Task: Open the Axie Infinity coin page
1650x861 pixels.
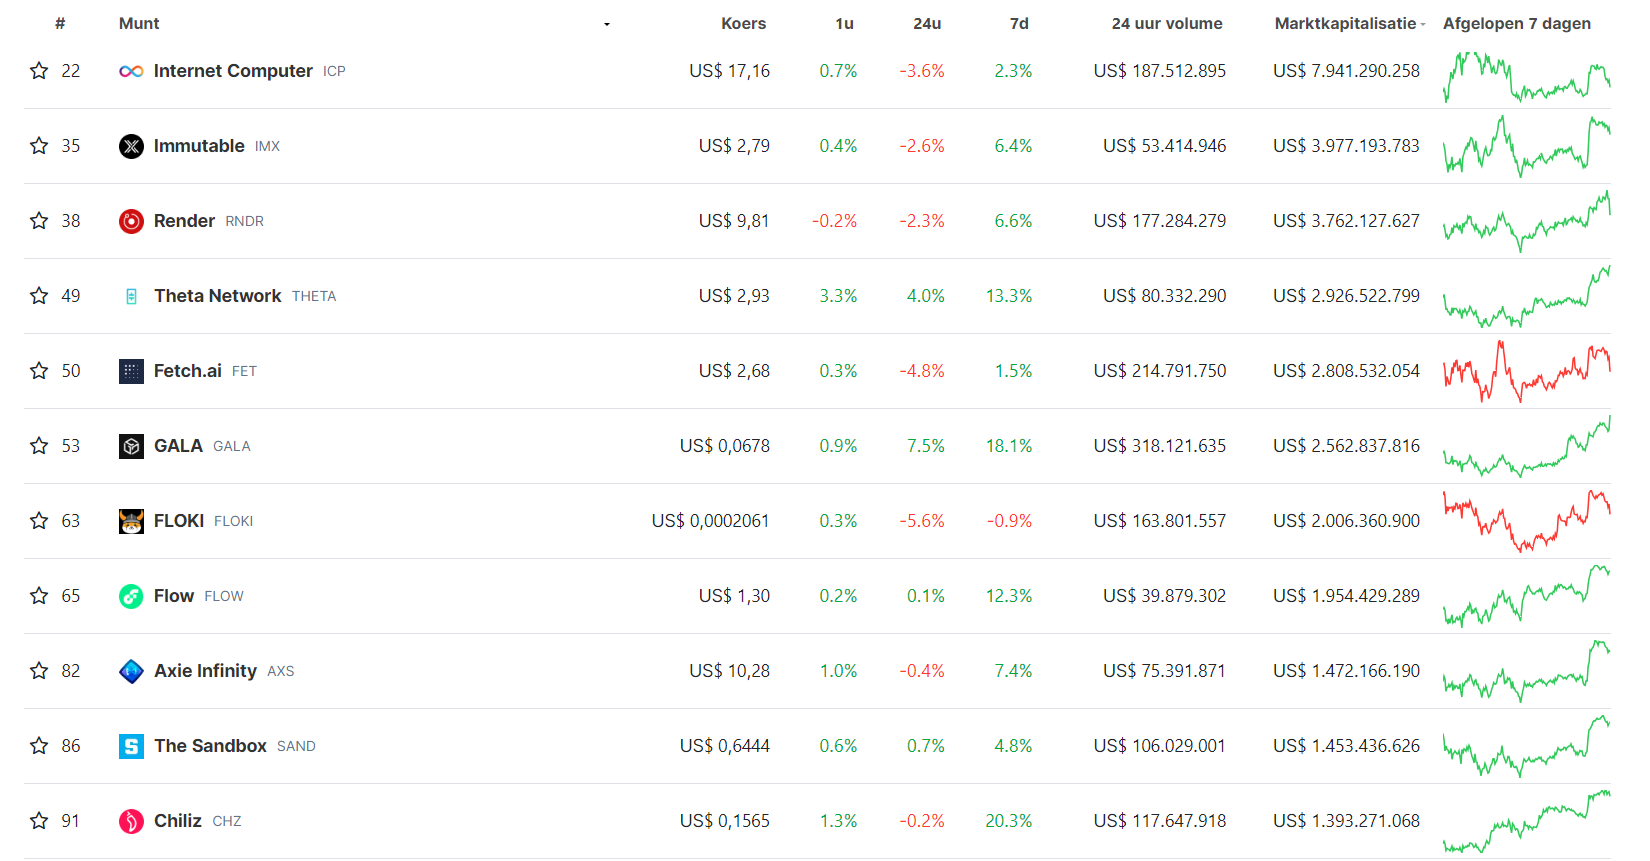Action: point(205,671)
